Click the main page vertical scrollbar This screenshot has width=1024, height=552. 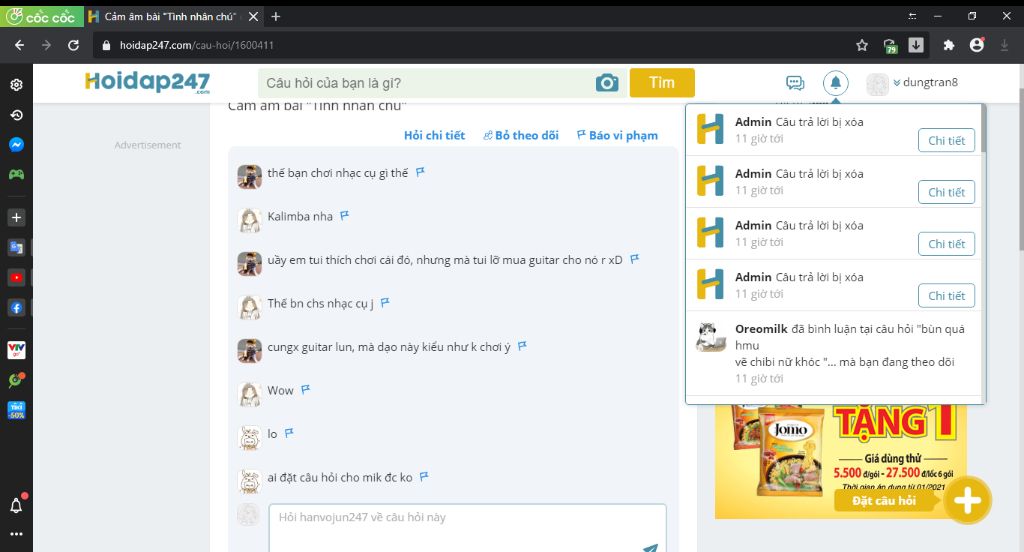pyautogui.click(x=1020, y=170)
